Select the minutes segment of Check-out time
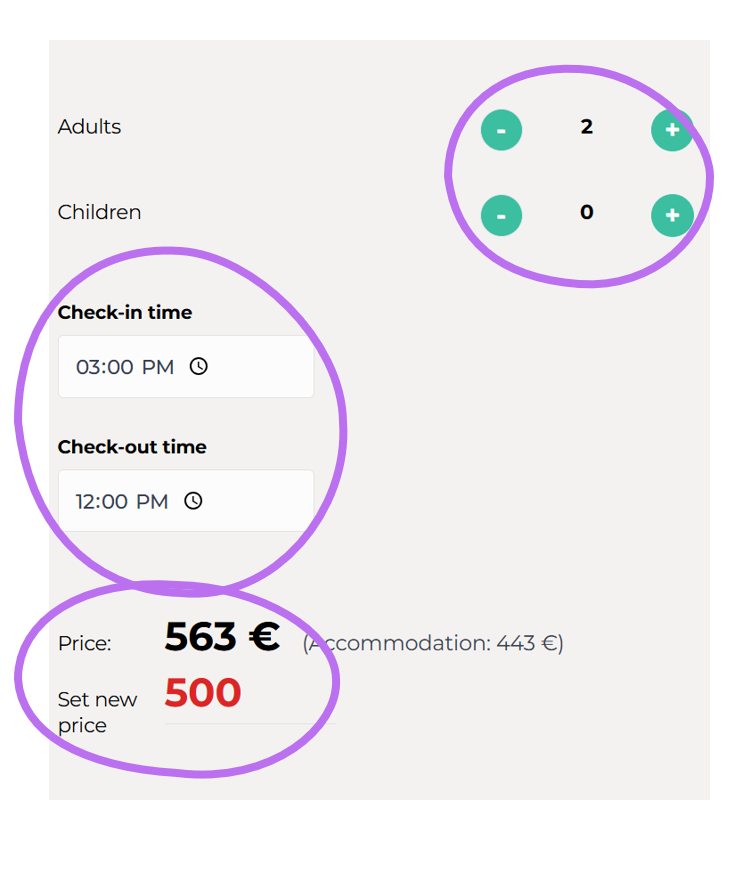748x874 pixels. (x=116, y=501)
